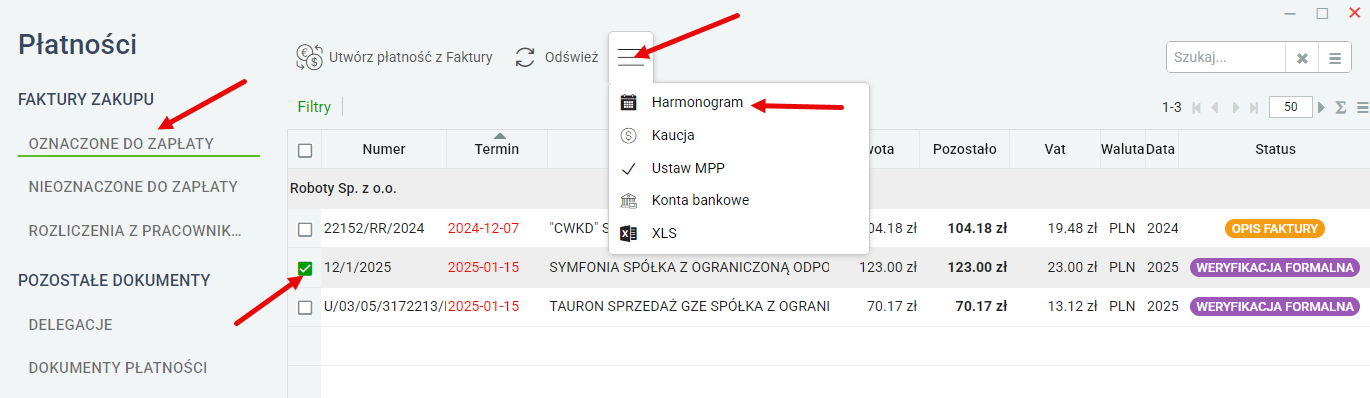Click the checkmark icon beside Ustaw MPP
The image size is (1370, 398).
tap(628, 168)
